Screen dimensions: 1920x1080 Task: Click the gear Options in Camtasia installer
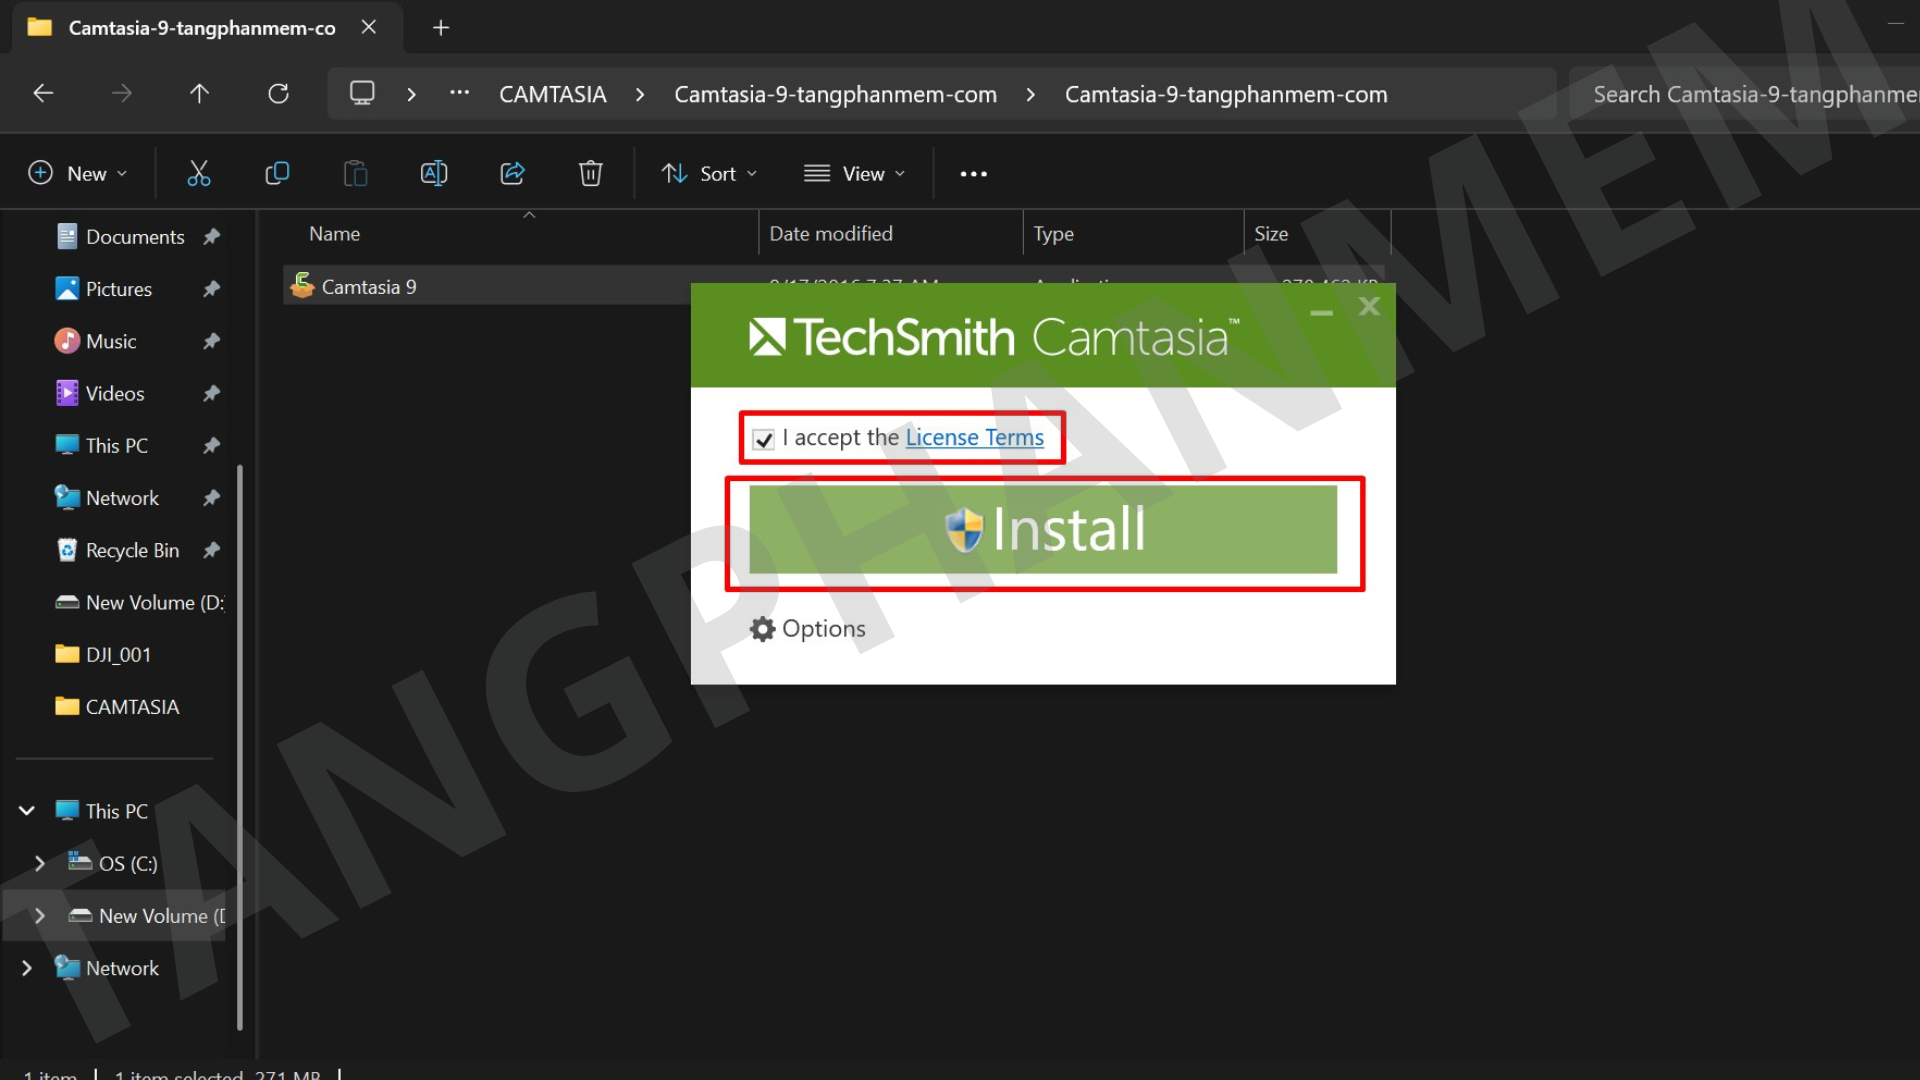click(808, 629)
